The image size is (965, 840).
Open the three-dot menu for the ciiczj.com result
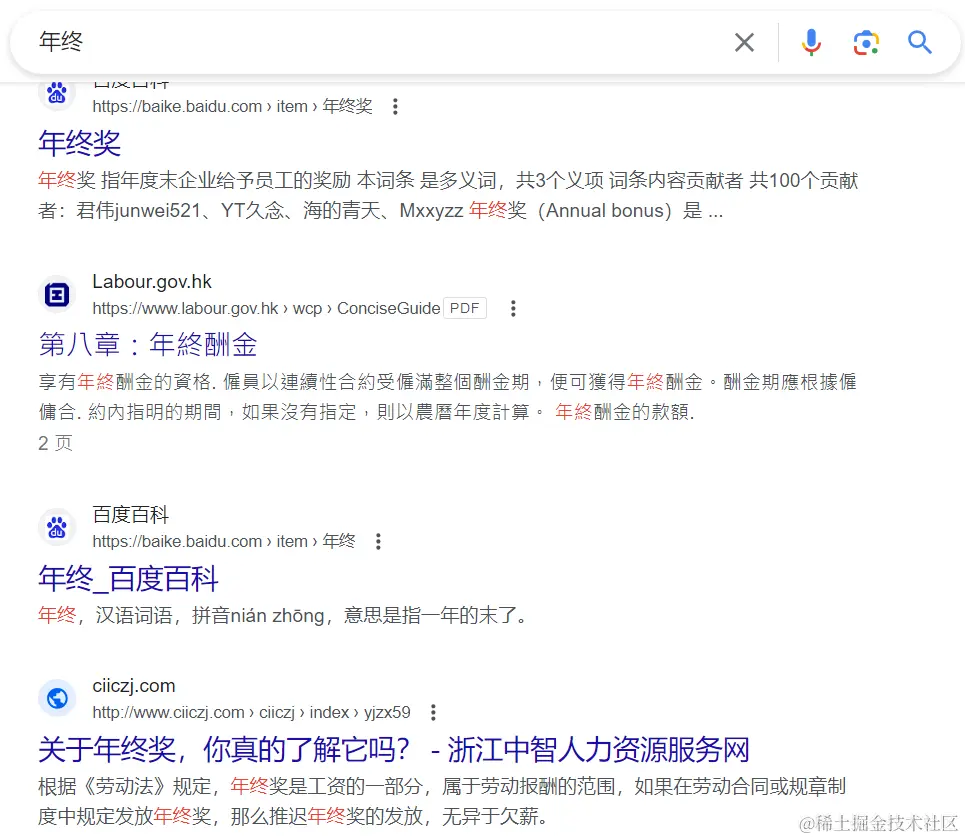point(432,712)
